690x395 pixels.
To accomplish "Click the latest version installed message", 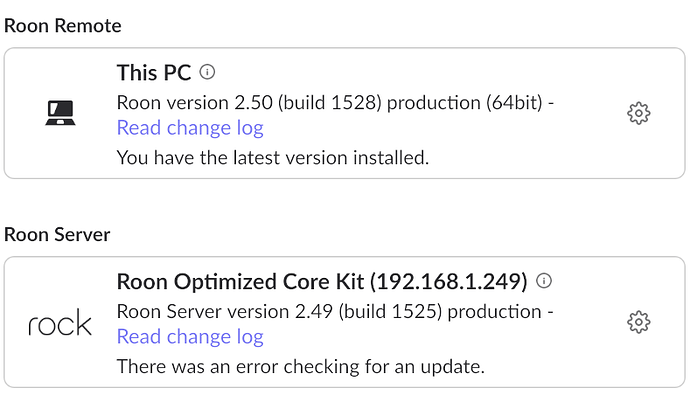I will click(x=273, y=158).
